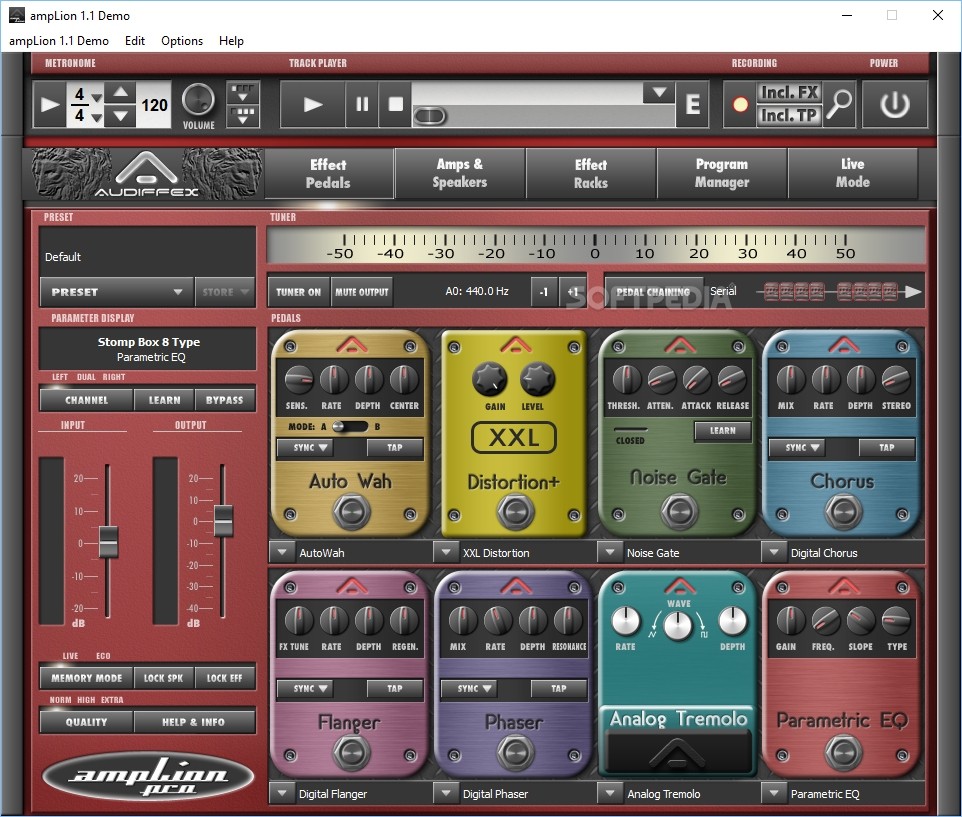Toggle the Power button
The image size is (962, 817).
(x=895, y=104)
